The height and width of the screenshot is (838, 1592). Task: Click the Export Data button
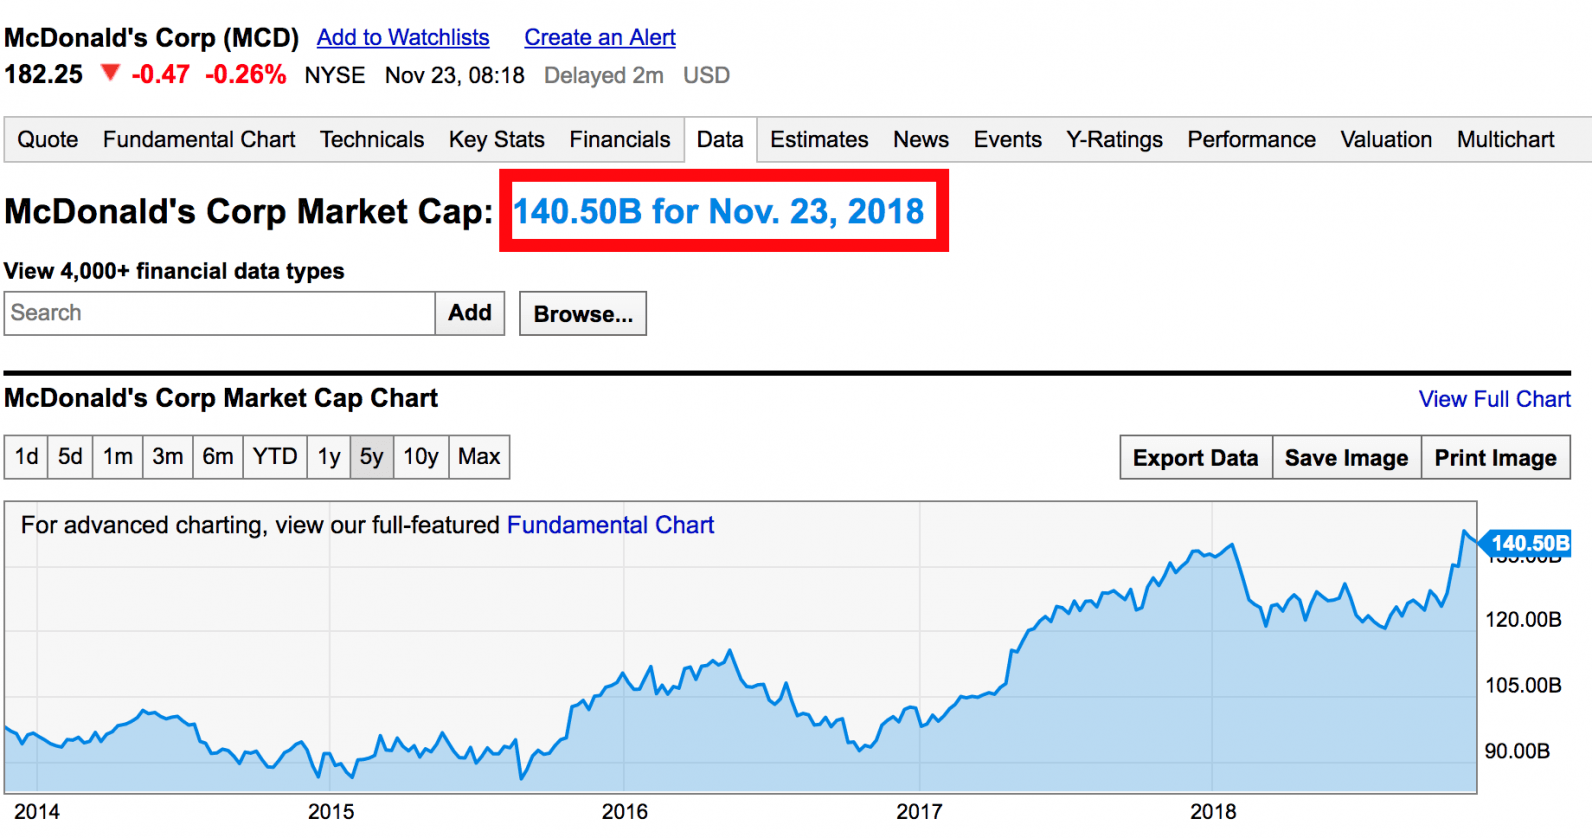[1196, 458]
